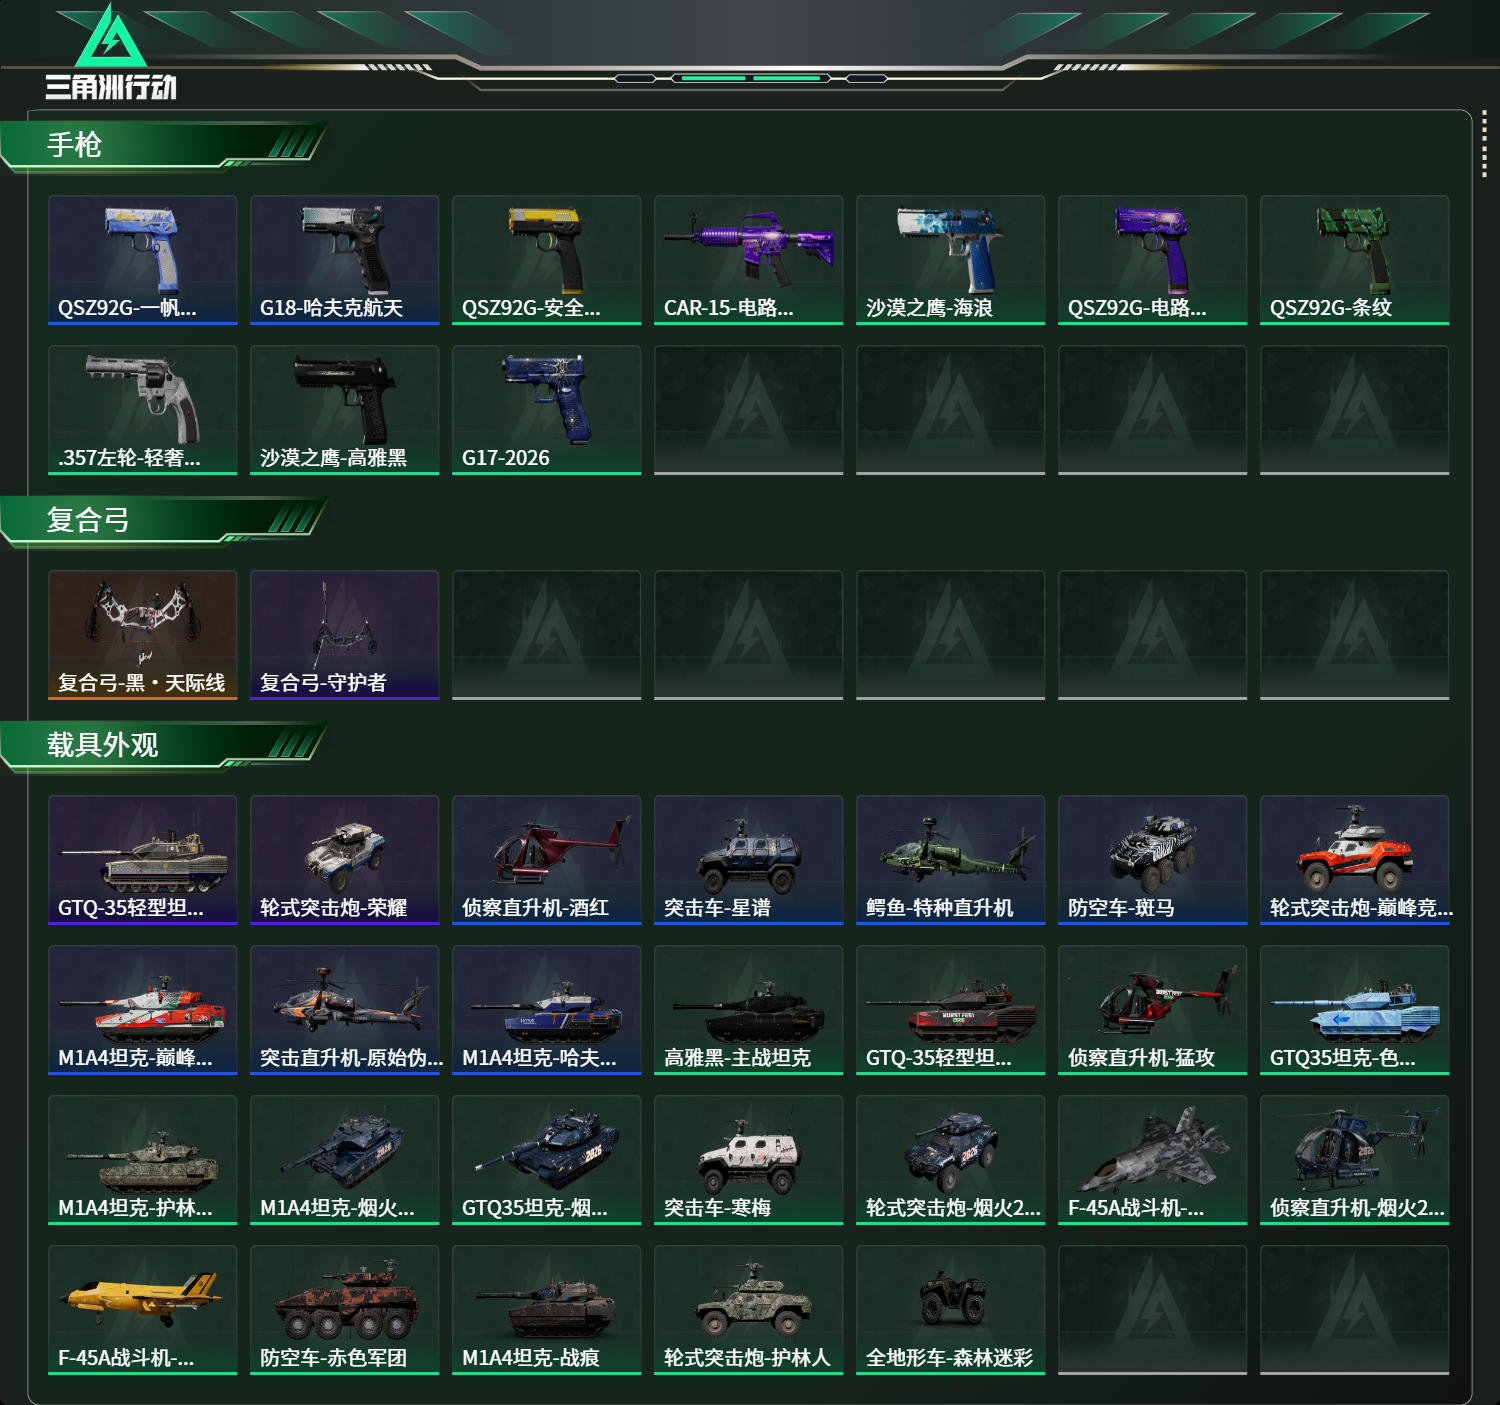Select the 侦察直升机-酒红 helicopter
This screenshot has height=1405, width=1500.
[x=546, y=860]
